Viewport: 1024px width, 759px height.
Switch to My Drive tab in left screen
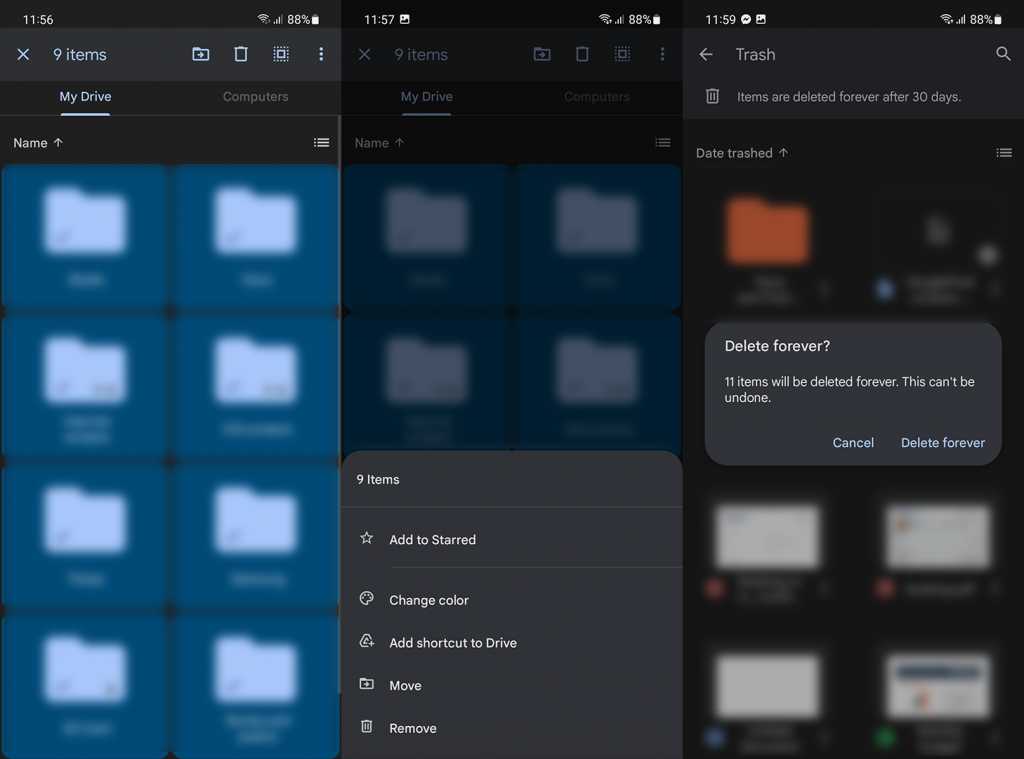click(x=86, y=97)
